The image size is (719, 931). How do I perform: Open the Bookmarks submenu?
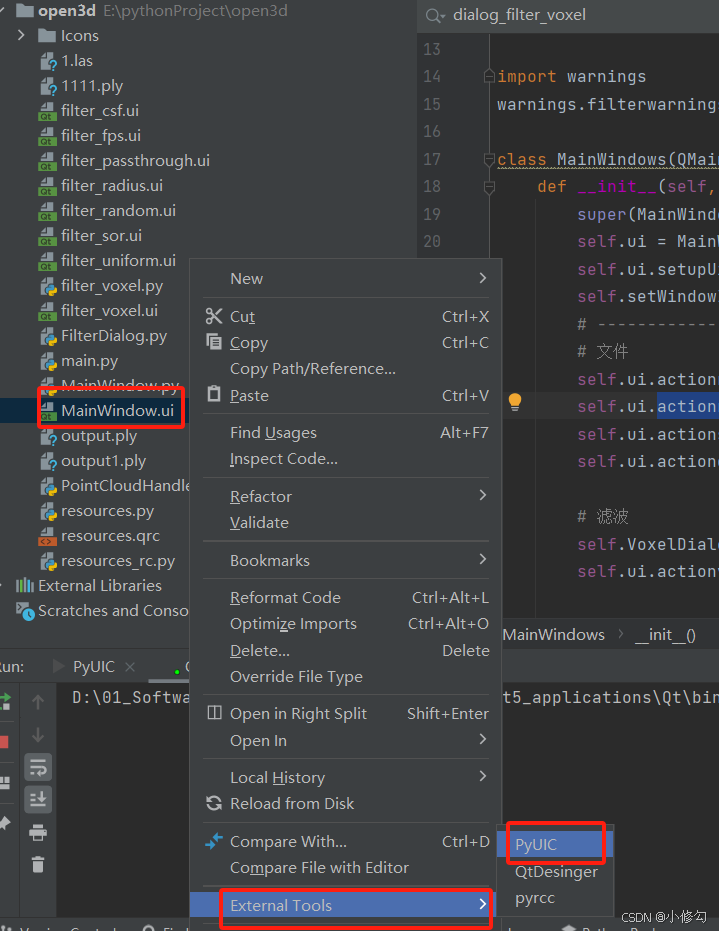[x=346, y=560]
